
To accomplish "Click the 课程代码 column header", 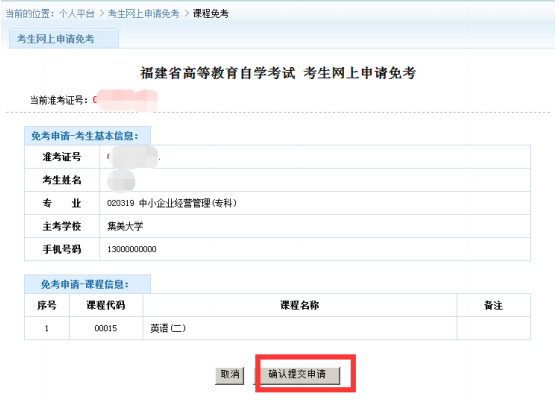I will coord(106,305).
